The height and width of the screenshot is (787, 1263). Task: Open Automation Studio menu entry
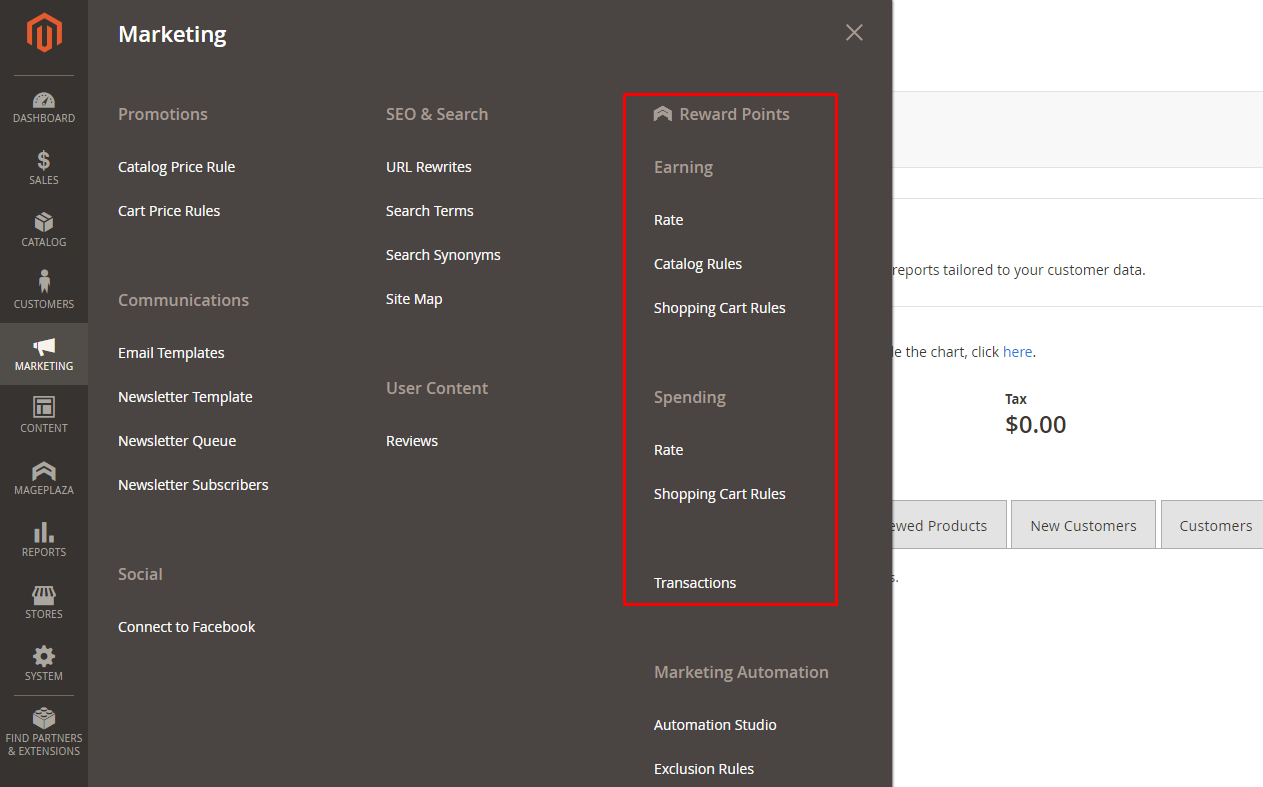[x=715, y=725]
